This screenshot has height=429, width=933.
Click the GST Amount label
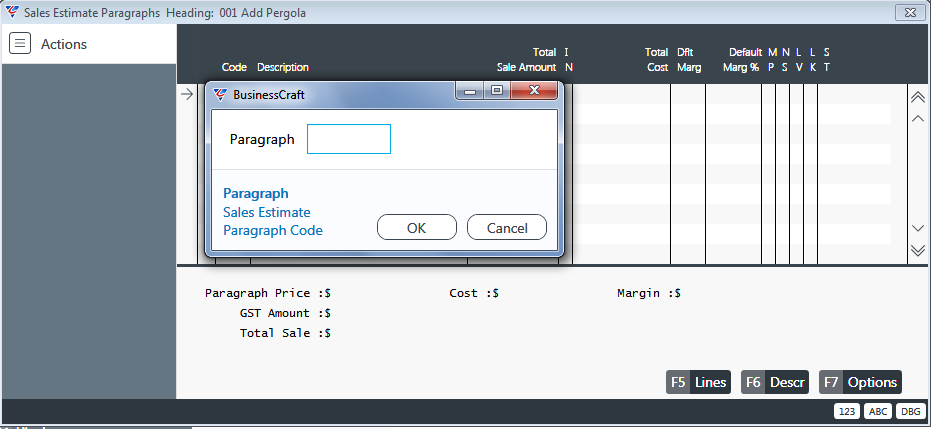(x=286, y=313)
